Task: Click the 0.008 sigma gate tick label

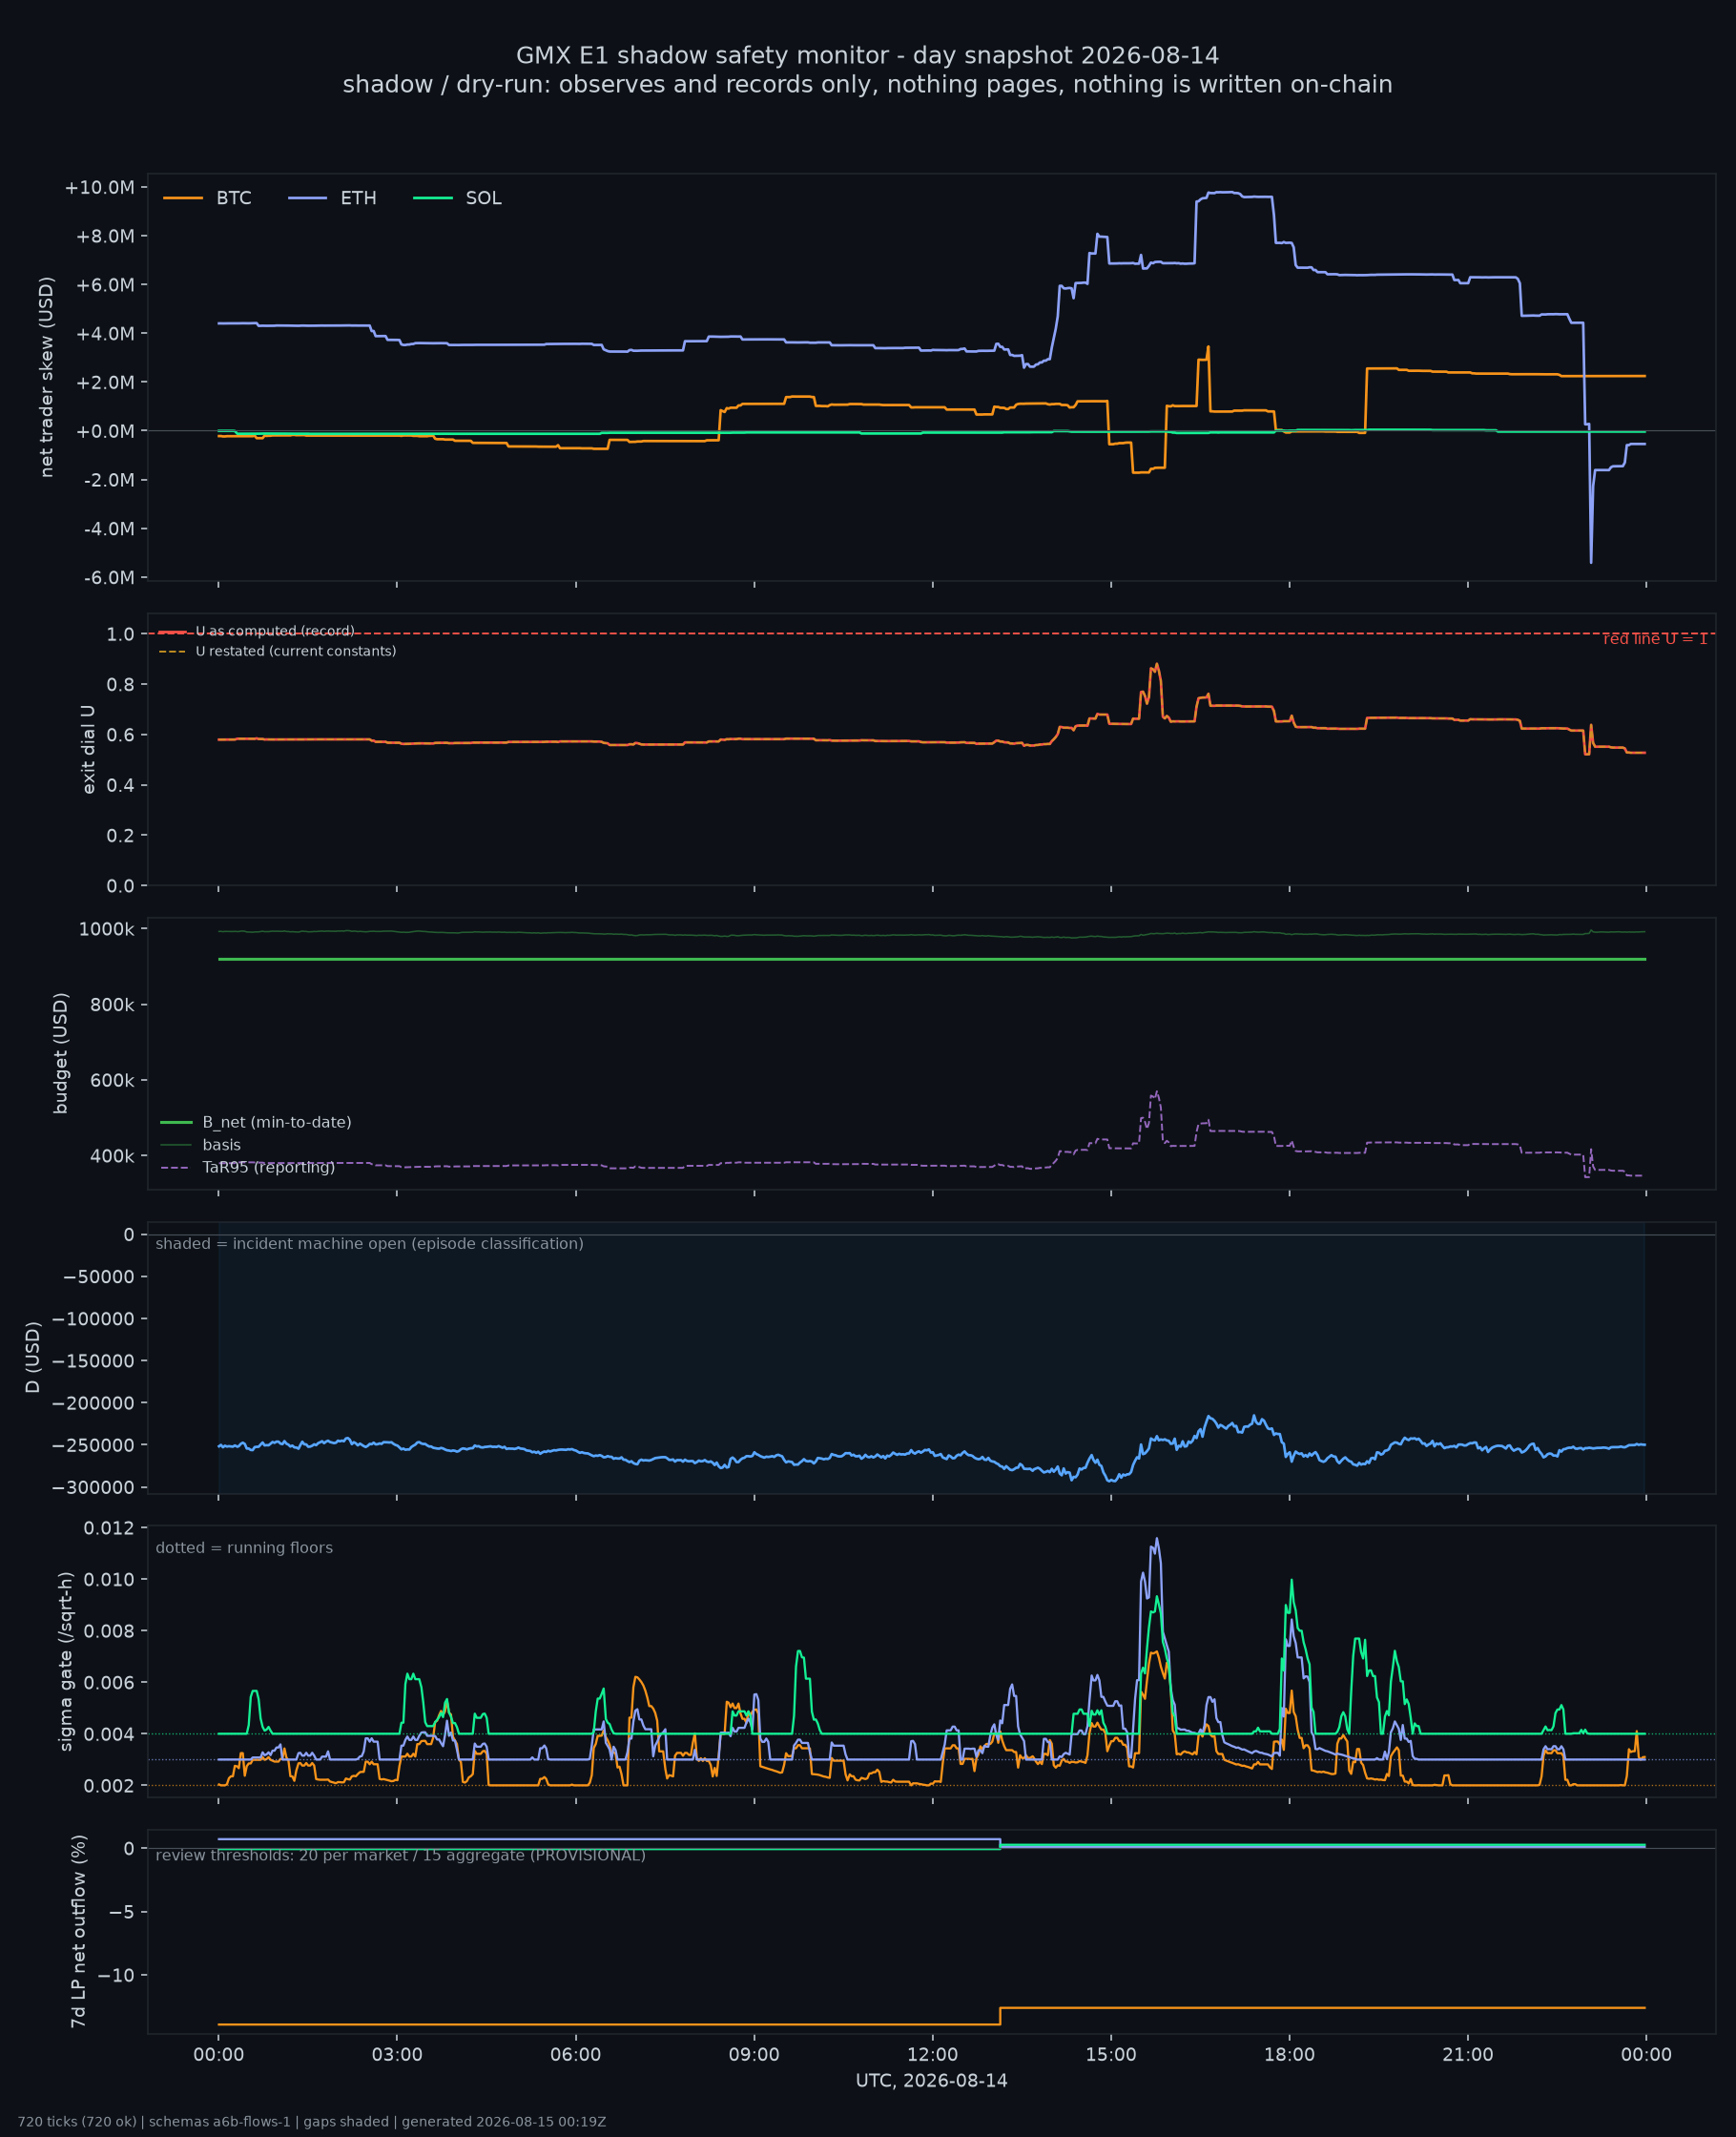Action: point(110,1631)
